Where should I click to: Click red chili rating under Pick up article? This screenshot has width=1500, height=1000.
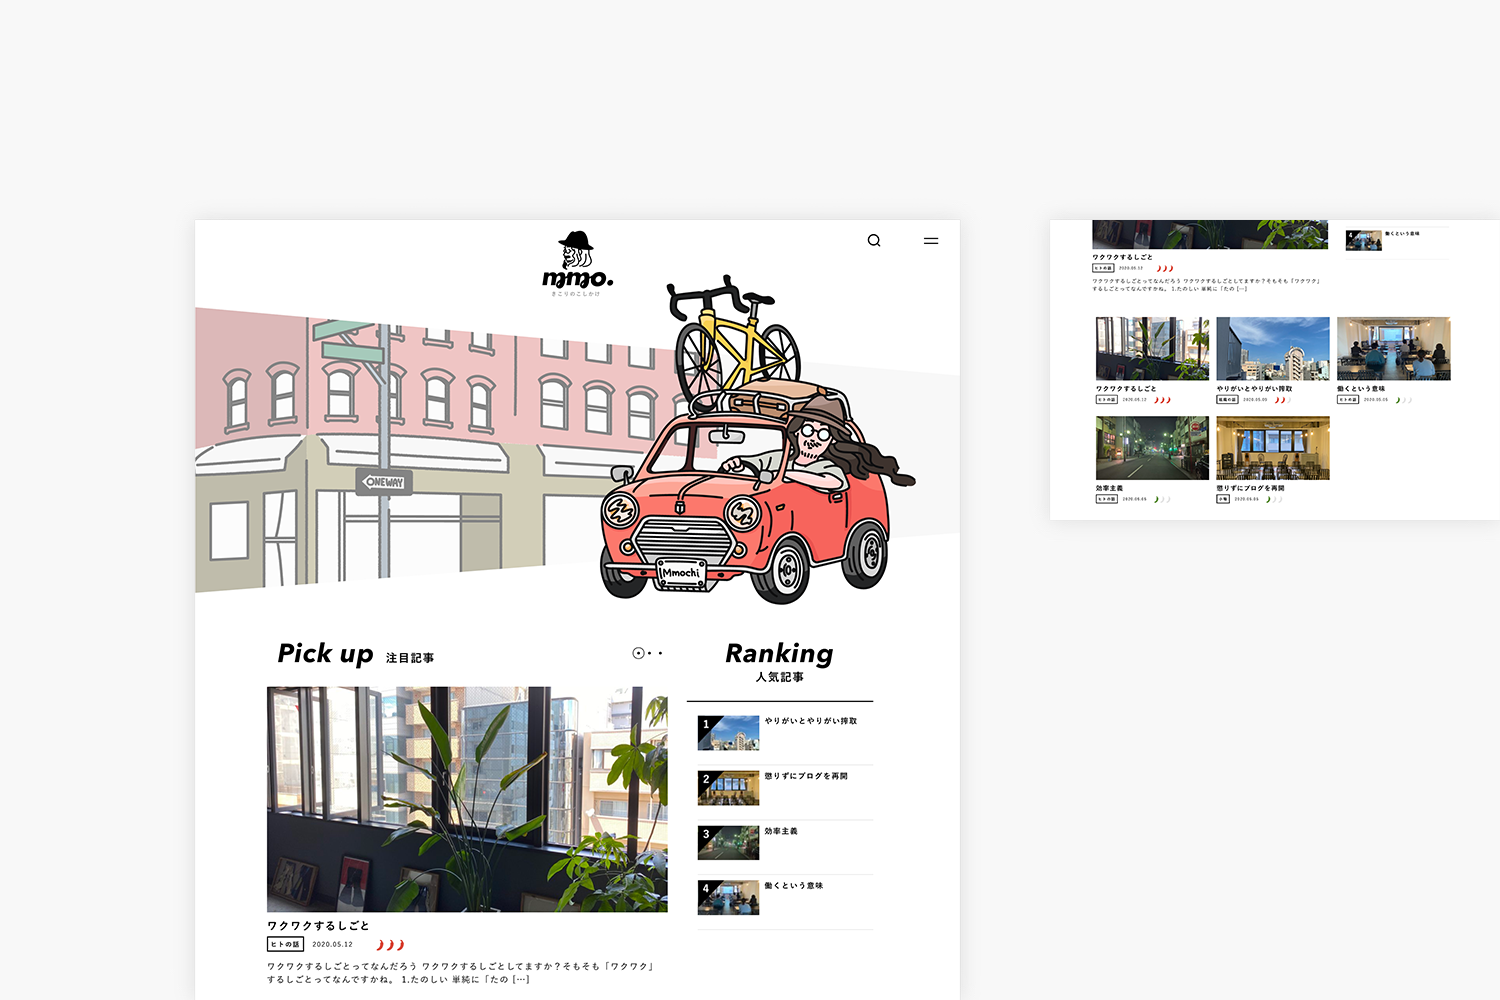[390, 945]
